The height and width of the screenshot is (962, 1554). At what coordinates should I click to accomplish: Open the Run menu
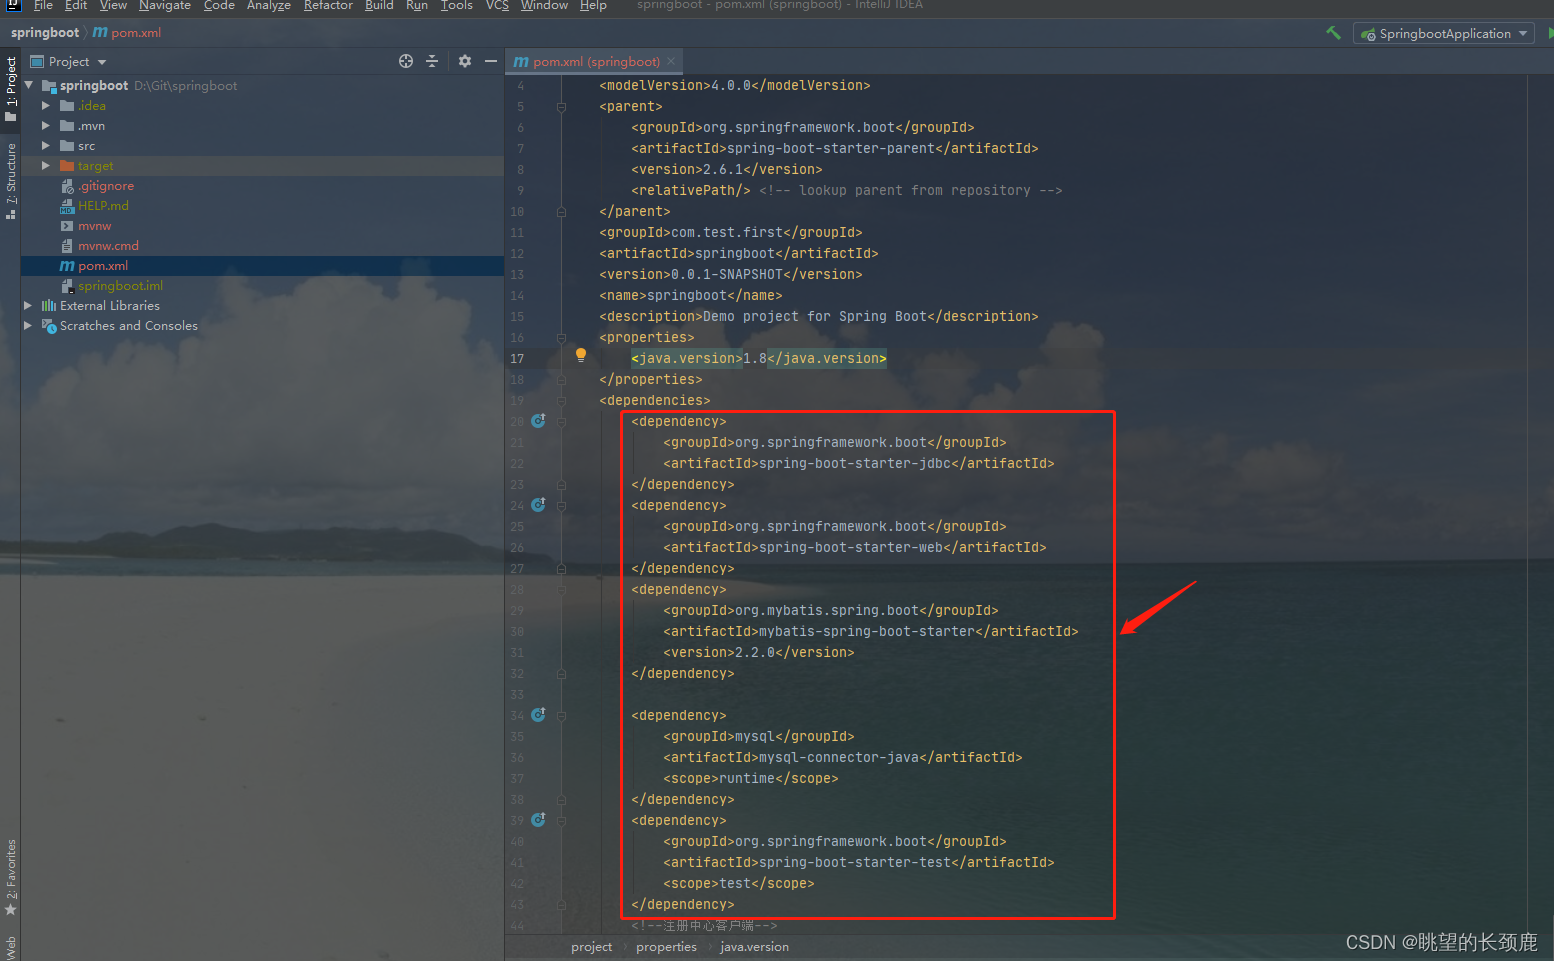click(x=417, y=6)
